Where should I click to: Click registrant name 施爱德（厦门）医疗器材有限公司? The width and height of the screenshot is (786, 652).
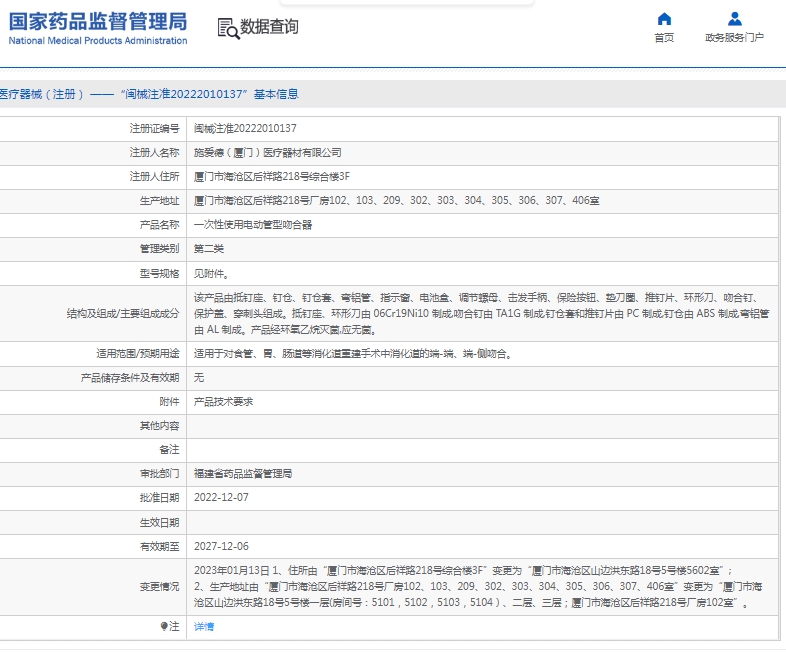coord(268,152)
